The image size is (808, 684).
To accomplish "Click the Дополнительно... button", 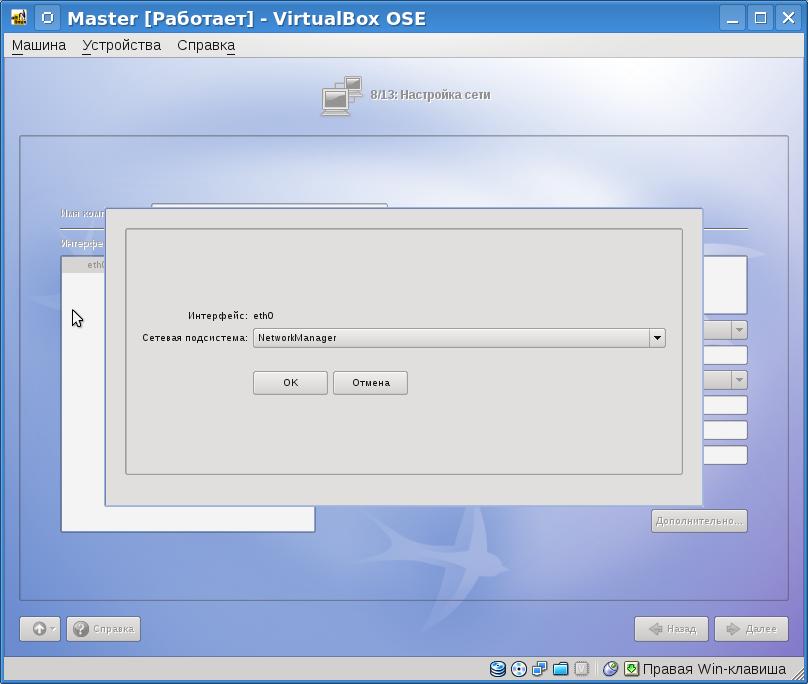I will tap(699, 521).
